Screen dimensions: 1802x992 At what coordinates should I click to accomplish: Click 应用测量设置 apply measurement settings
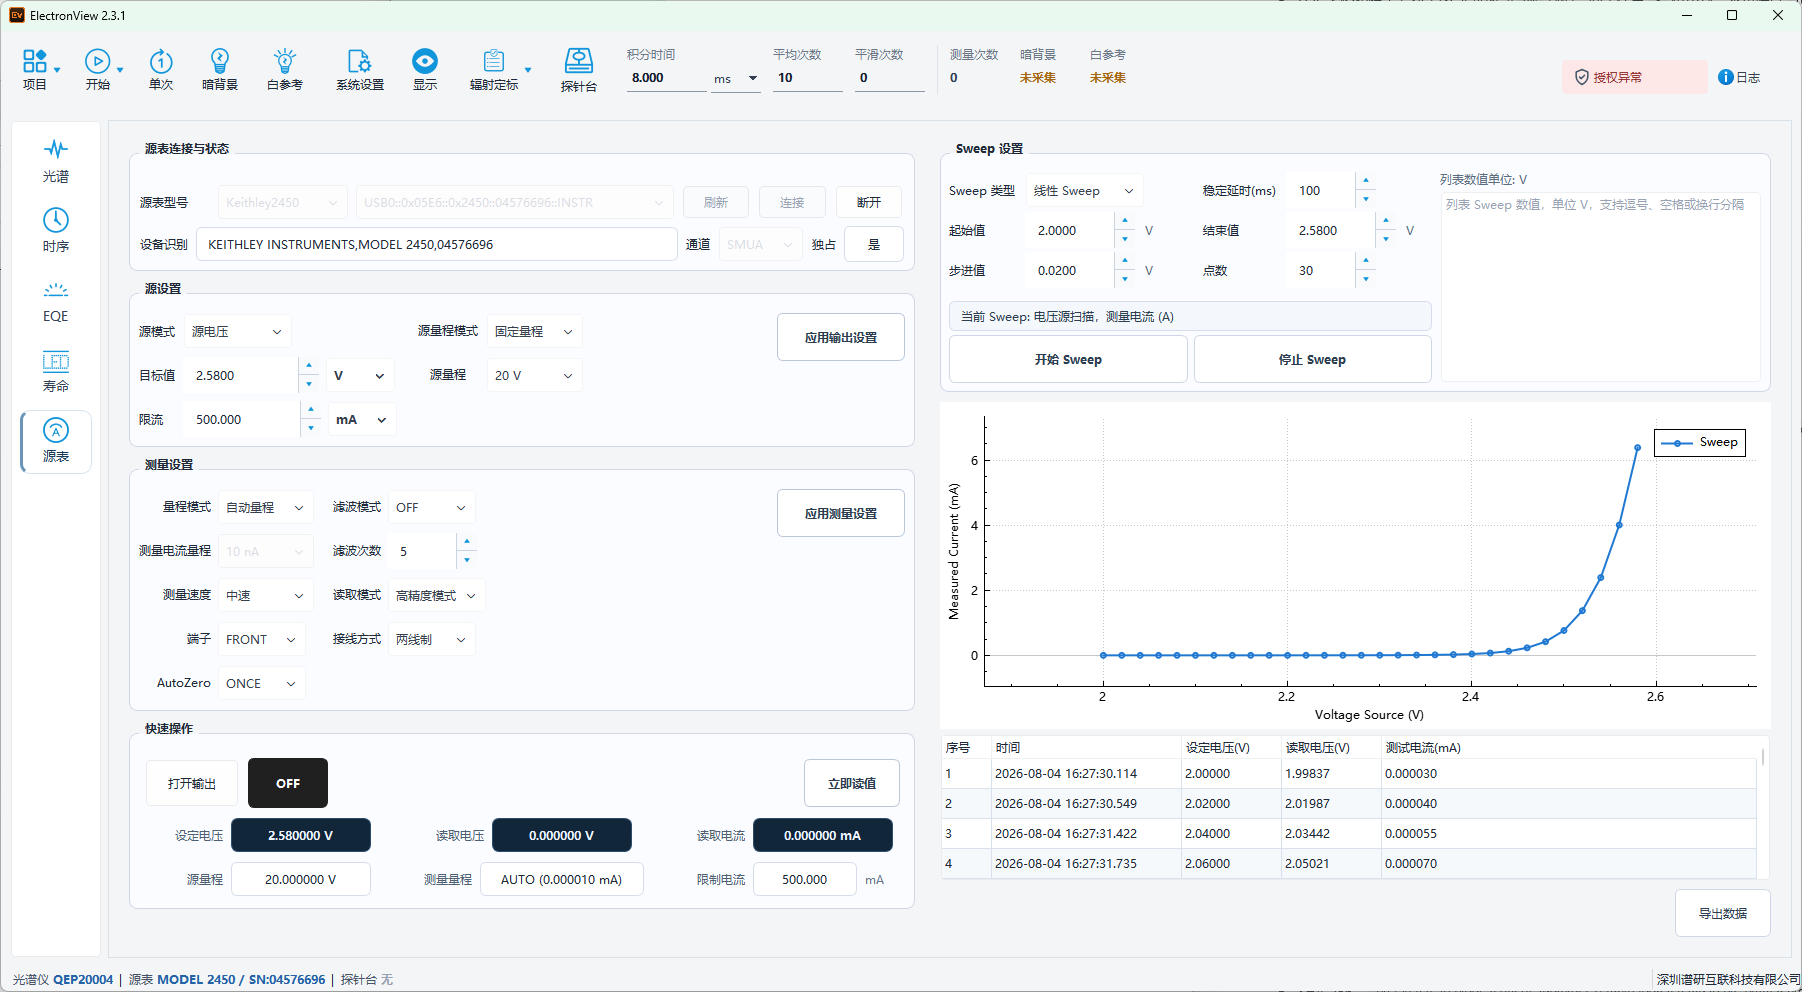[x=841, y=513]
